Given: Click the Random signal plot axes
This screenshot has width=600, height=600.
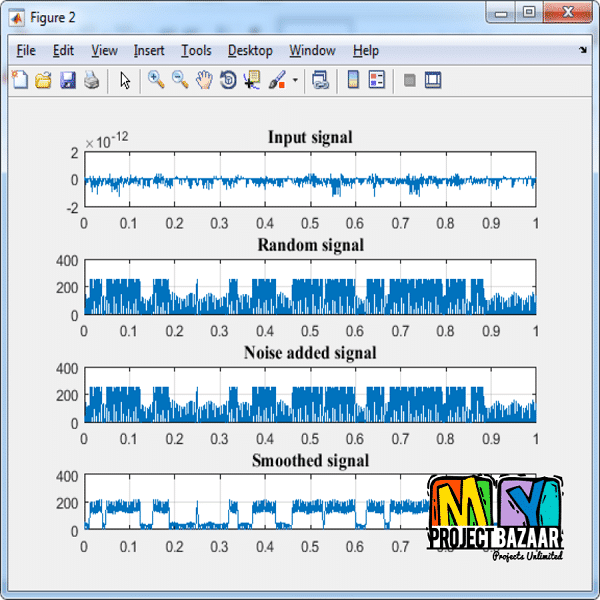Looking at the screenshot, I should coord(310,287).
